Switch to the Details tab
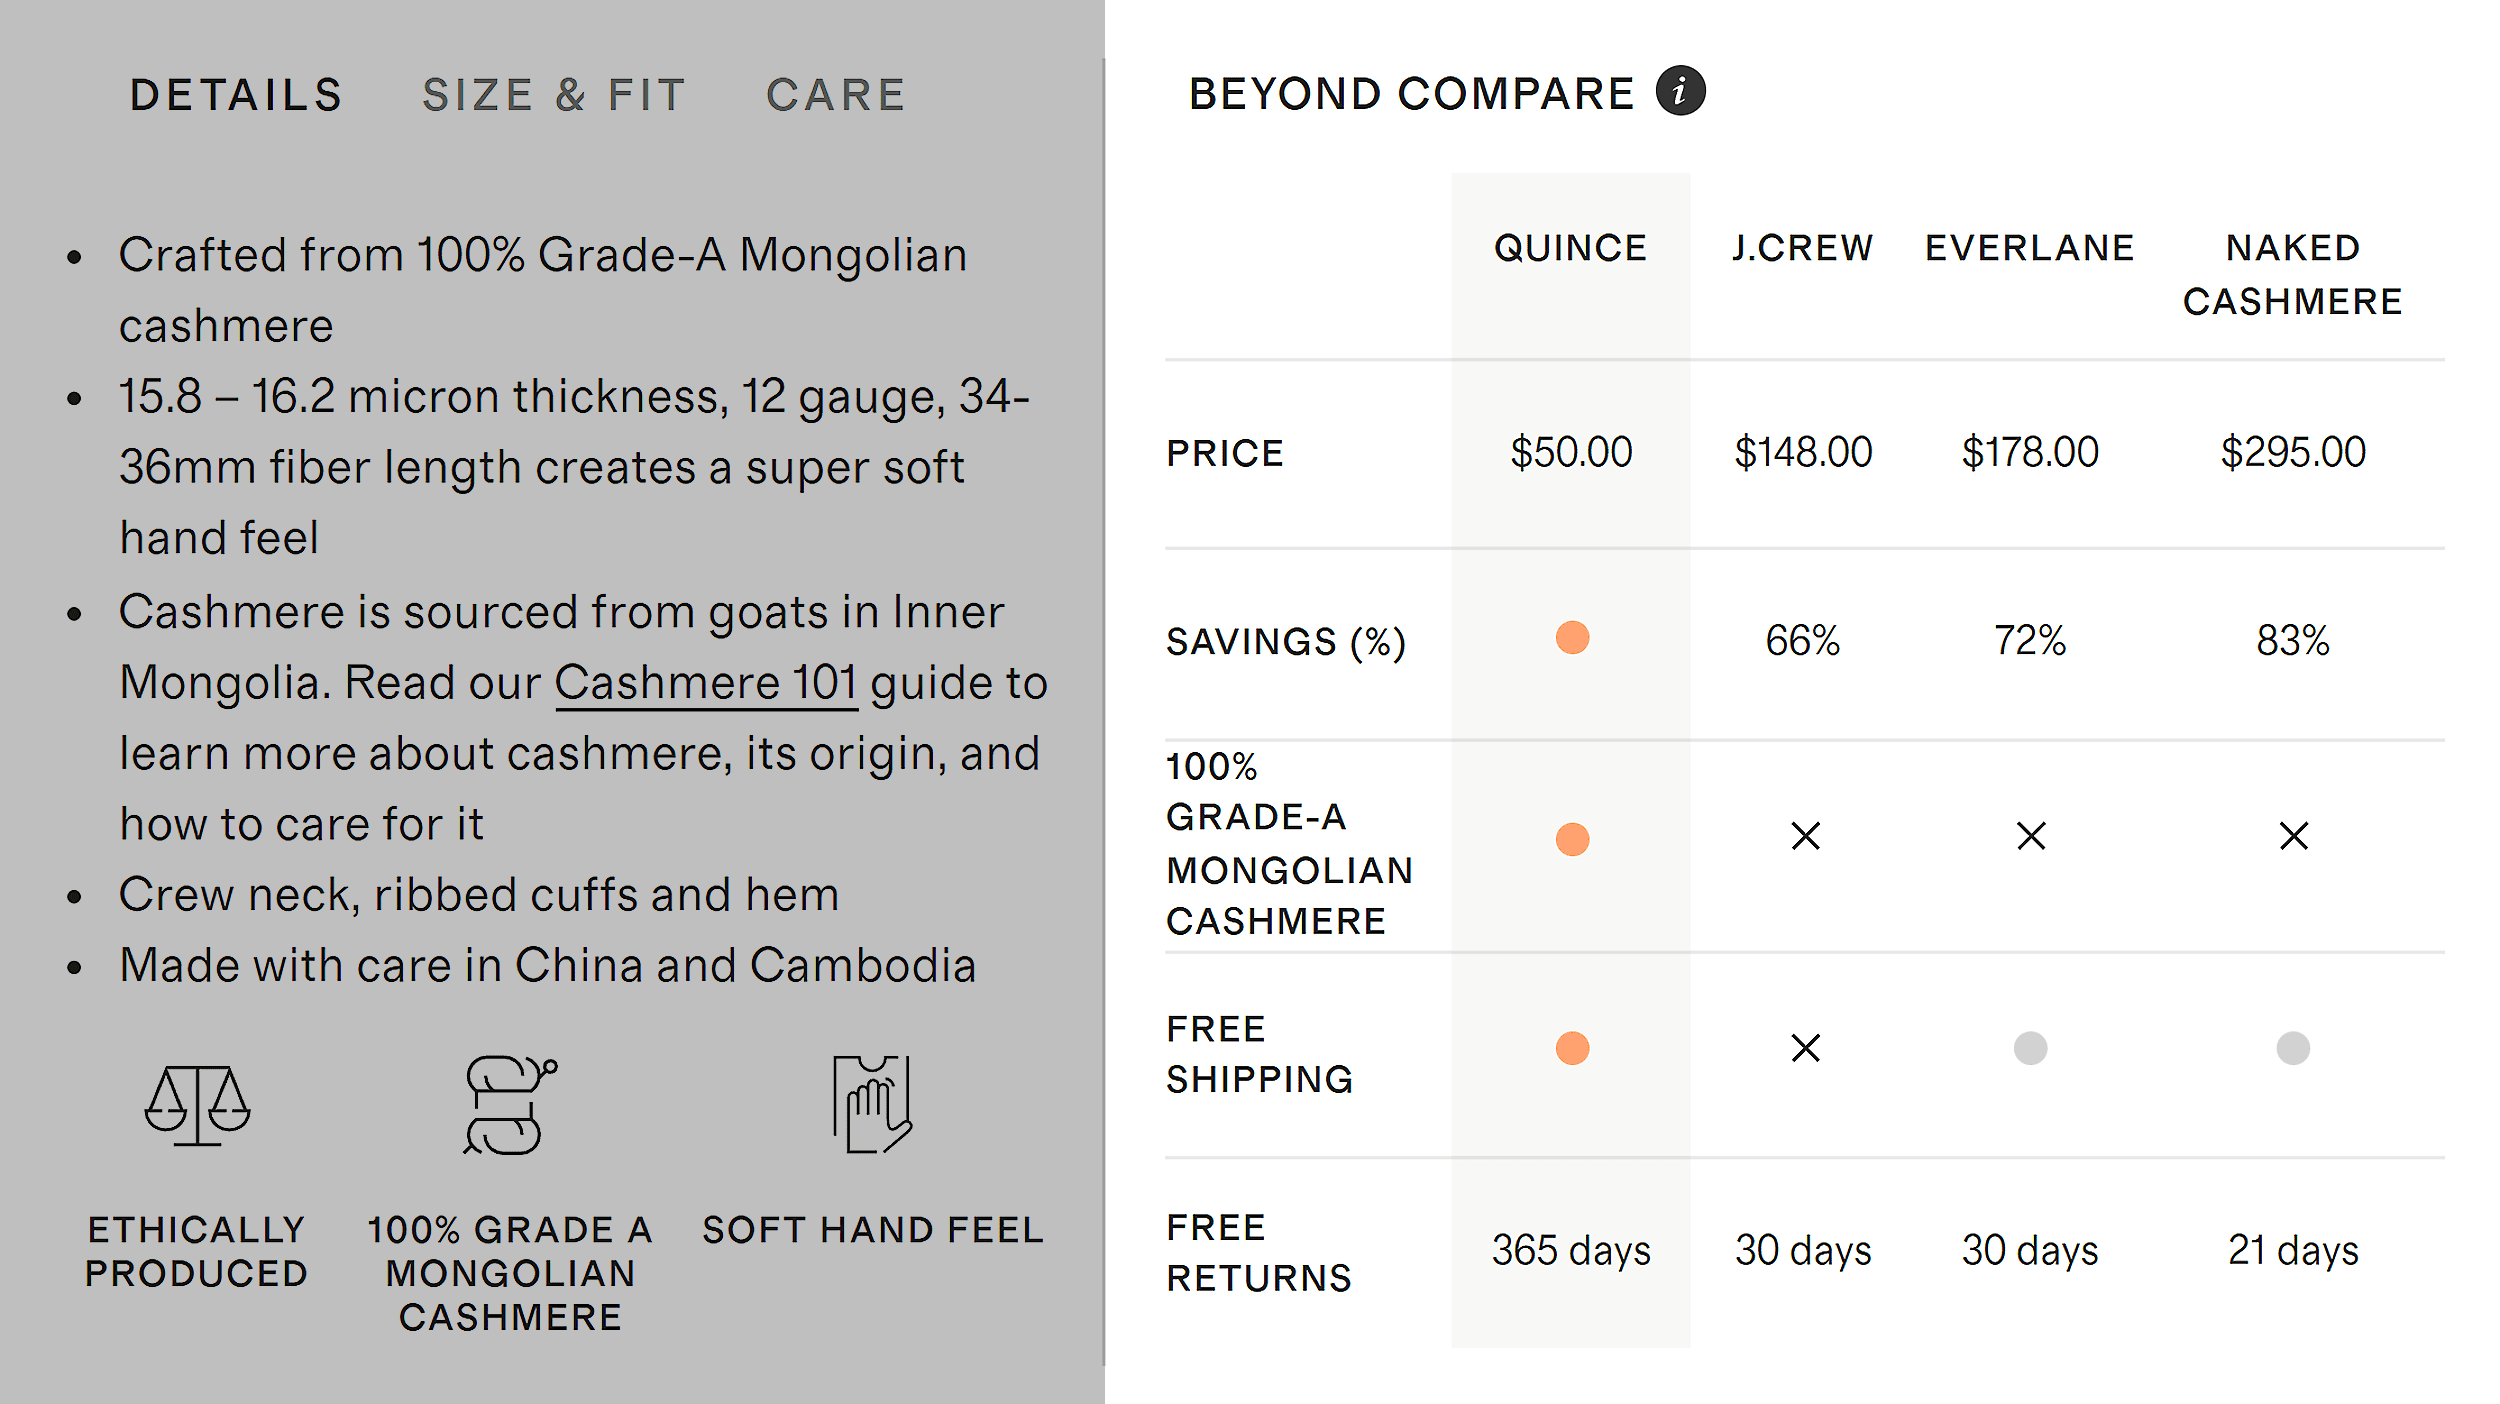Screen dimensions: 2500x1404 [236, 96]
